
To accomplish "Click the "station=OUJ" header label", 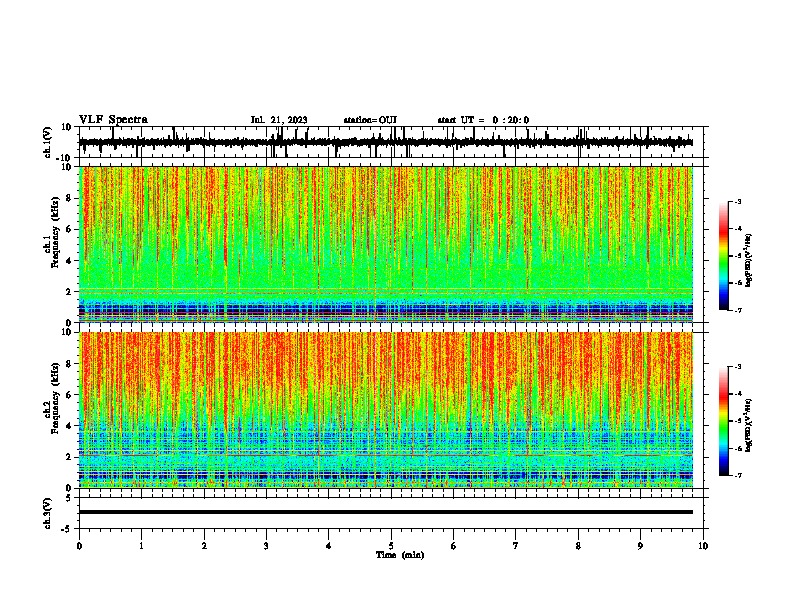I will pos(370,120).
